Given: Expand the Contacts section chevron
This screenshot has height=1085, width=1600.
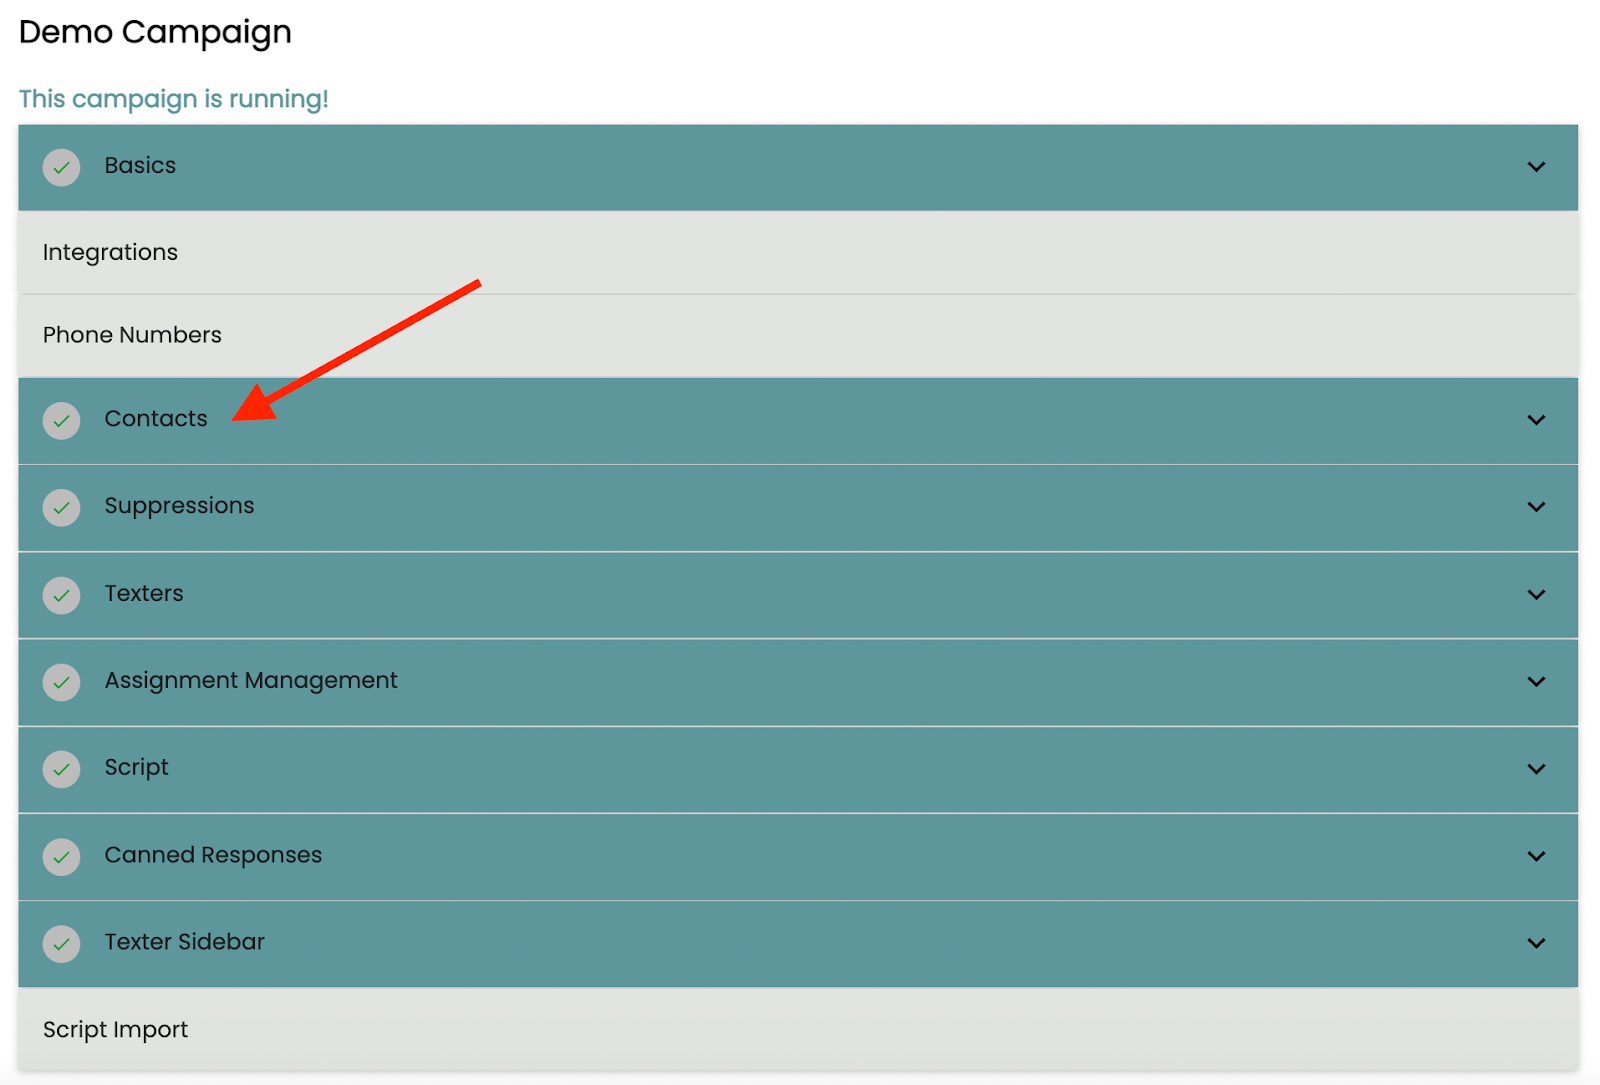Looking at the screenshot, I should click(1536, 420).
